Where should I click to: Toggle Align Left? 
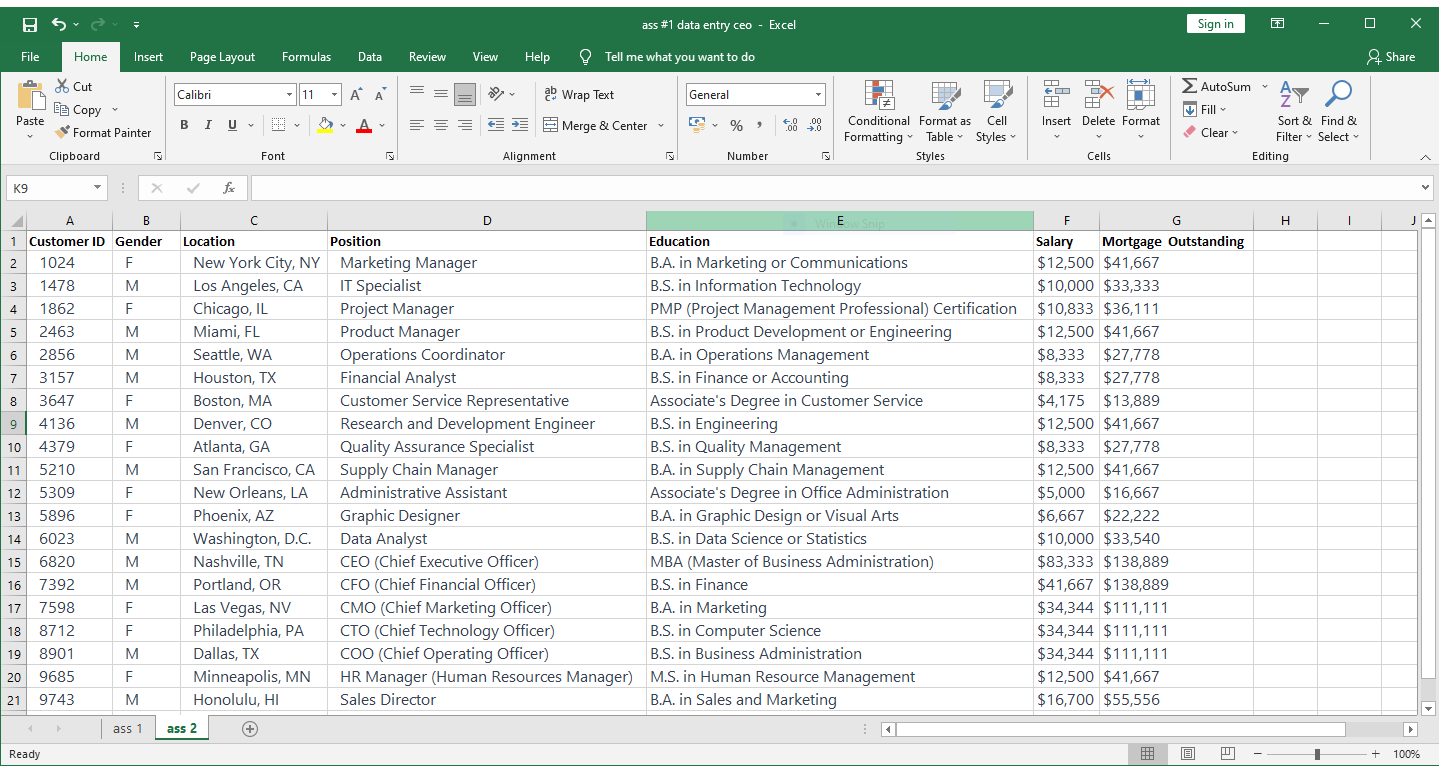tap(417, 125)
